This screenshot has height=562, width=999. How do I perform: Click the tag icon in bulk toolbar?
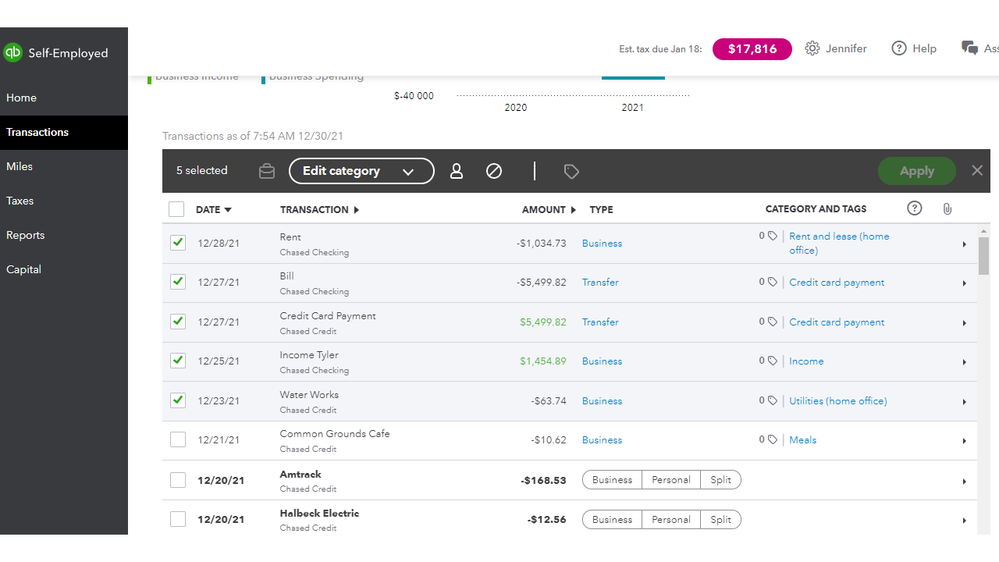[x=571, y=171]
